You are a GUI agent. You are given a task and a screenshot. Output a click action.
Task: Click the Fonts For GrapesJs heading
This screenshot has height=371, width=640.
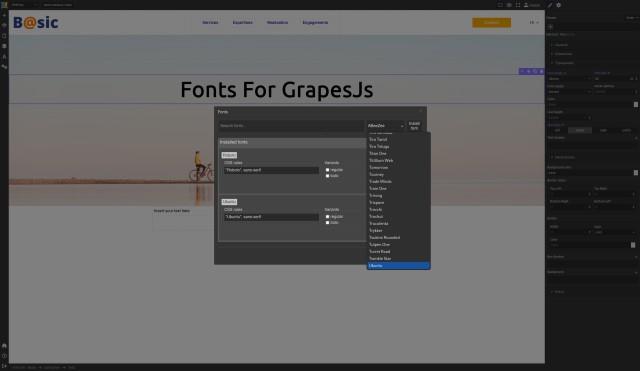coord(276,89)
